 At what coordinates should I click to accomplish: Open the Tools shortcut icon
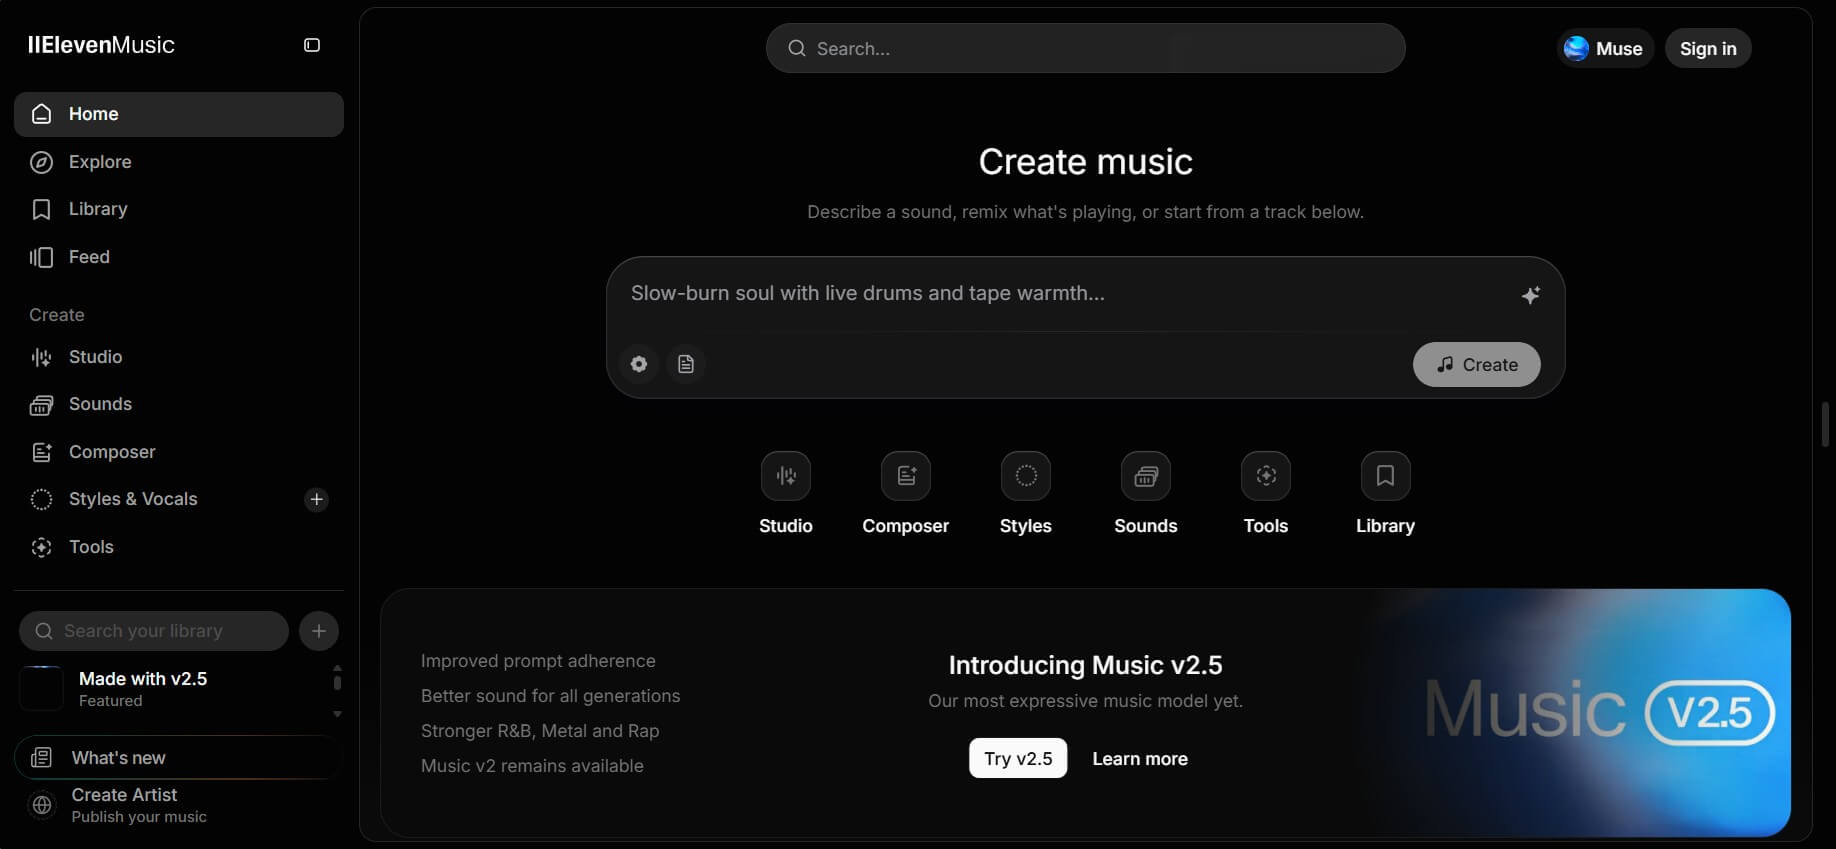pos(1266,476)
